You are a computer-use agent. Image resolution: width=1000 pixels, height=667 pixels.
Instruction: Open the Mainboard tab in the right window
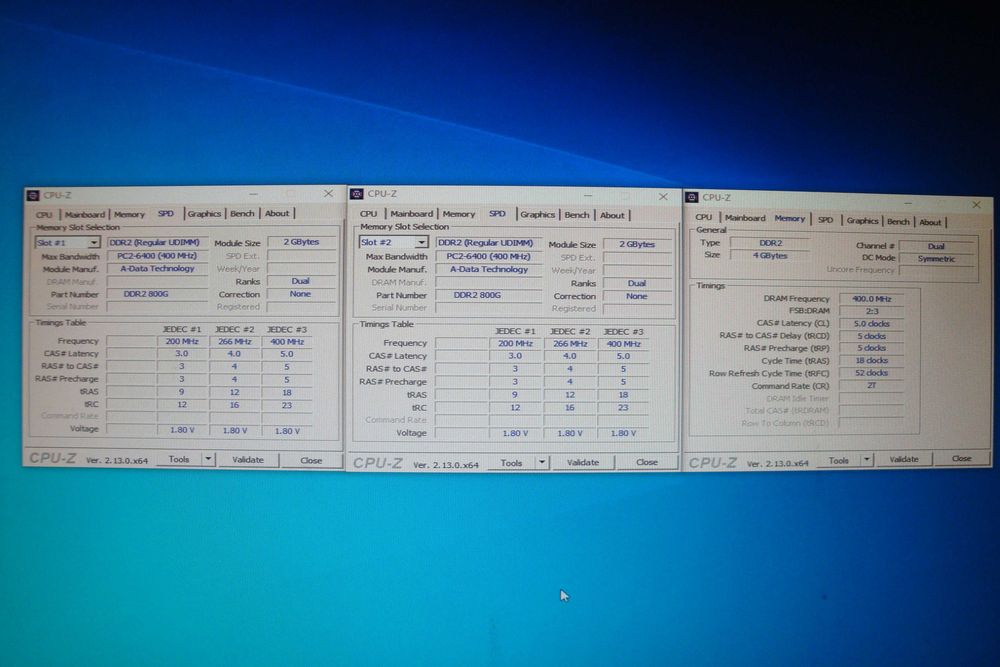[745, 218]
